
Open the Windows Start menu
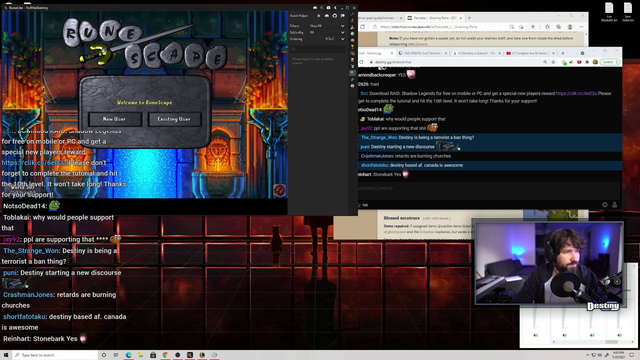(x=6, y=355)
